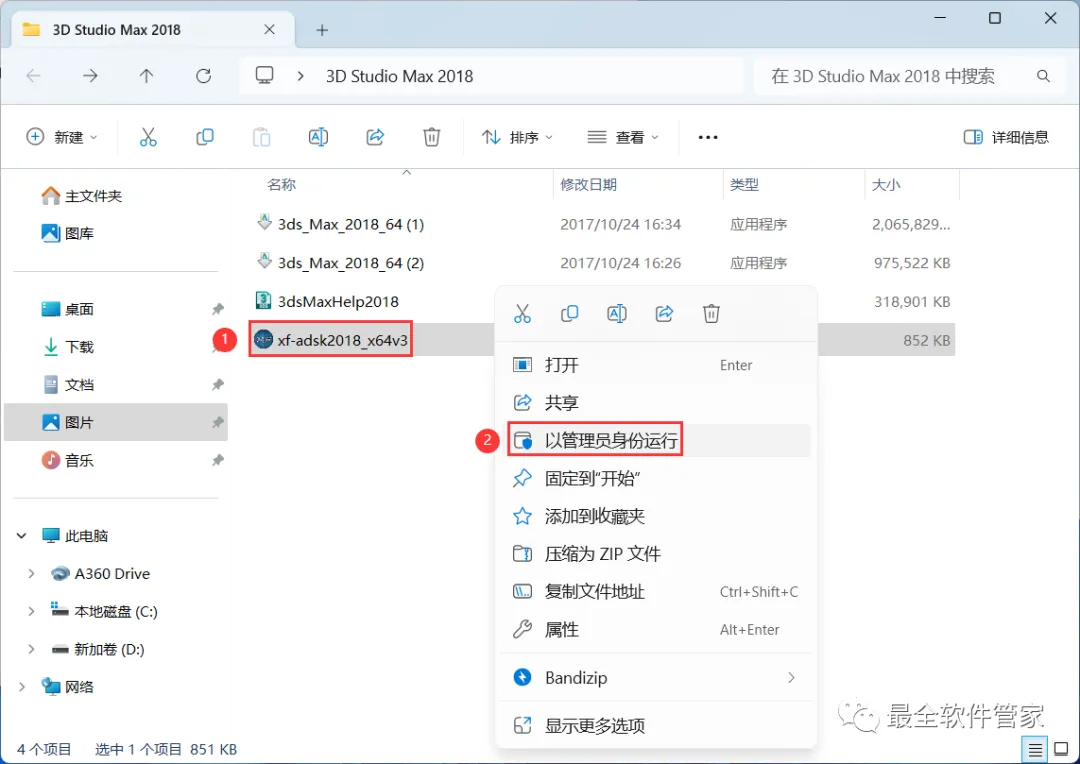Go forward with the forward arrow

90,76
